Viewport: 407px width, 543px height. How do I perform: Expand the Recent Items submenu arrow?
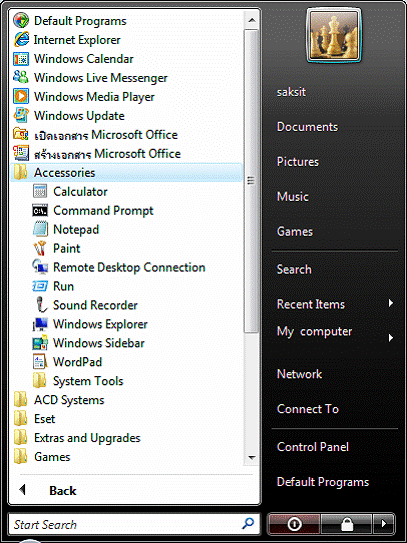pos(391,303)
